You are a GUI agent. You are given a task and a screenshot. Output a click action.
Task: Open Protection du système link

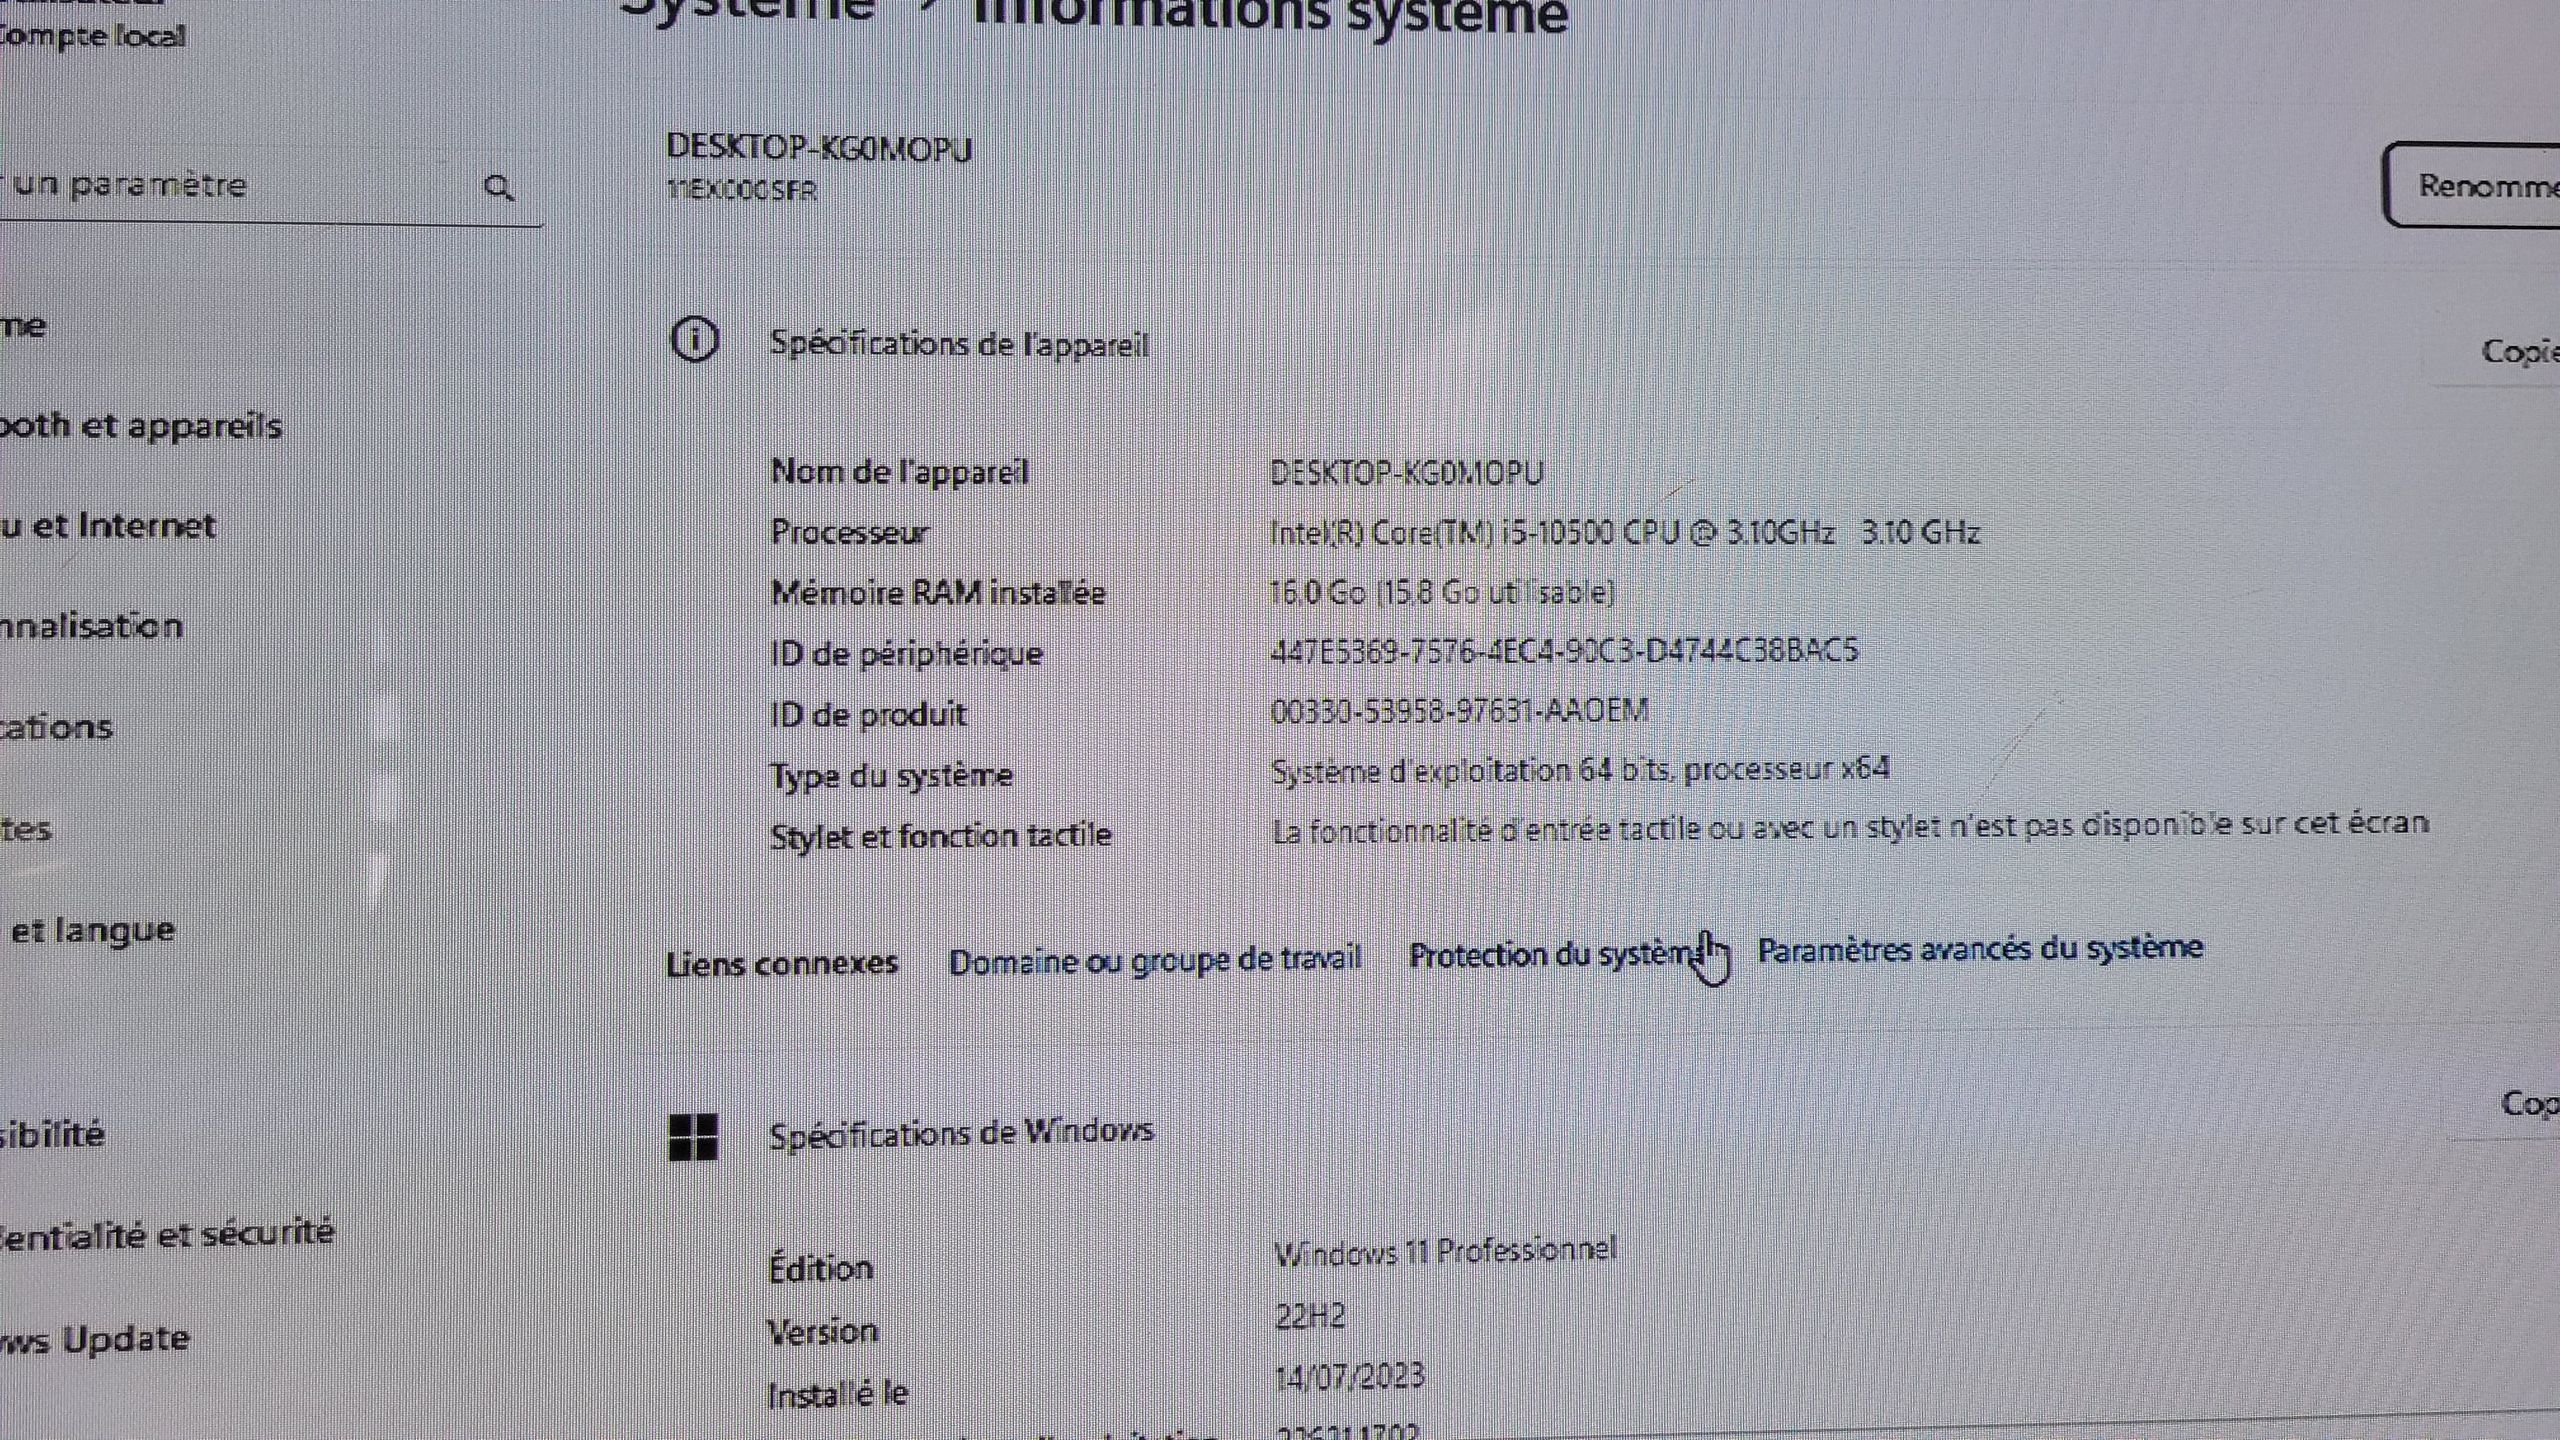tap(1553, 955)
